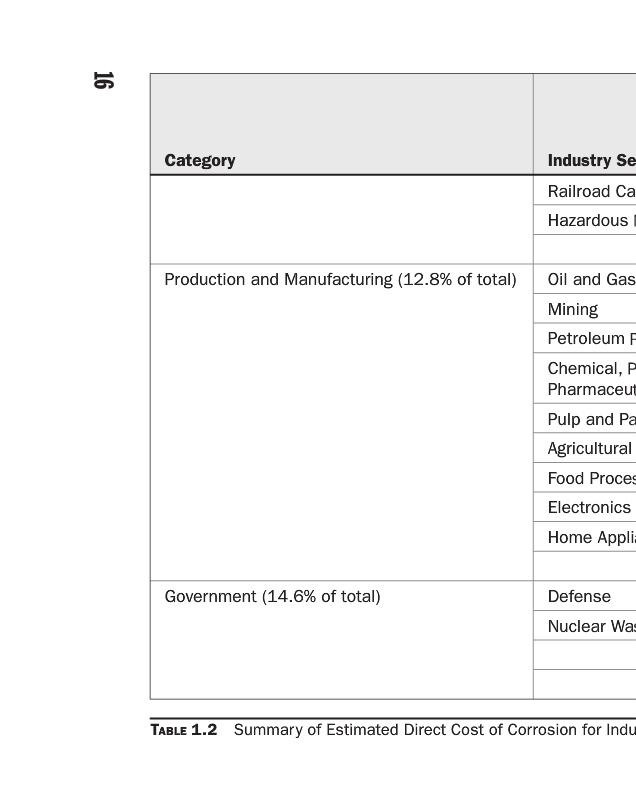This screenshot has height=800, width=636.
Task: Select the Category column header
Action: pyautogui.click(x=200, y=161)
